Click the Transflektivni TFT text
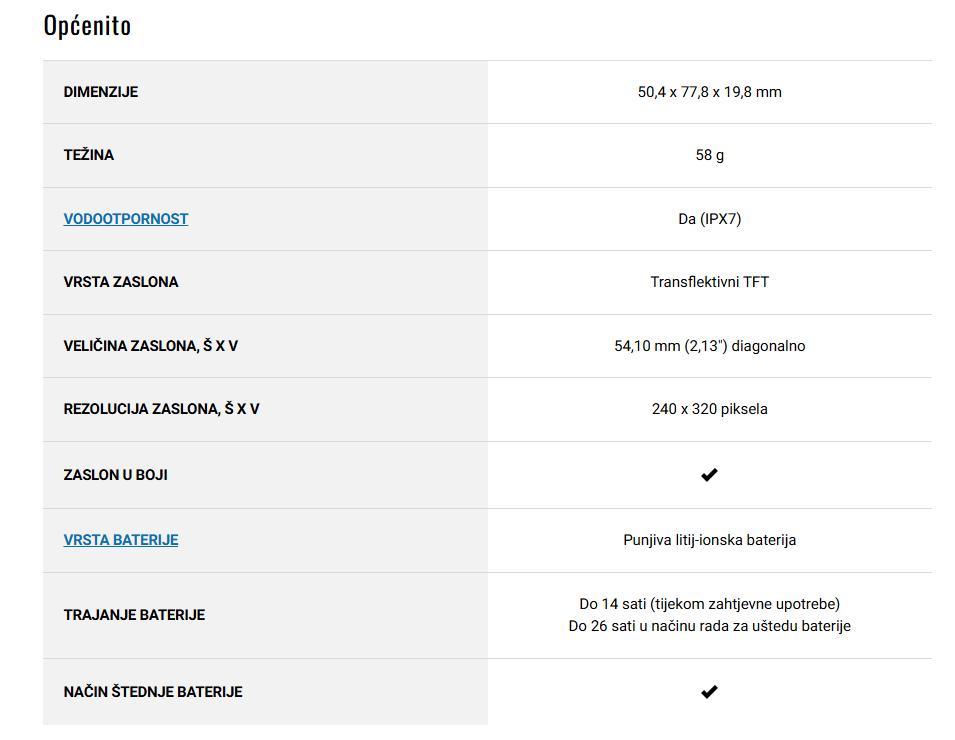 (x=710, y=282)
